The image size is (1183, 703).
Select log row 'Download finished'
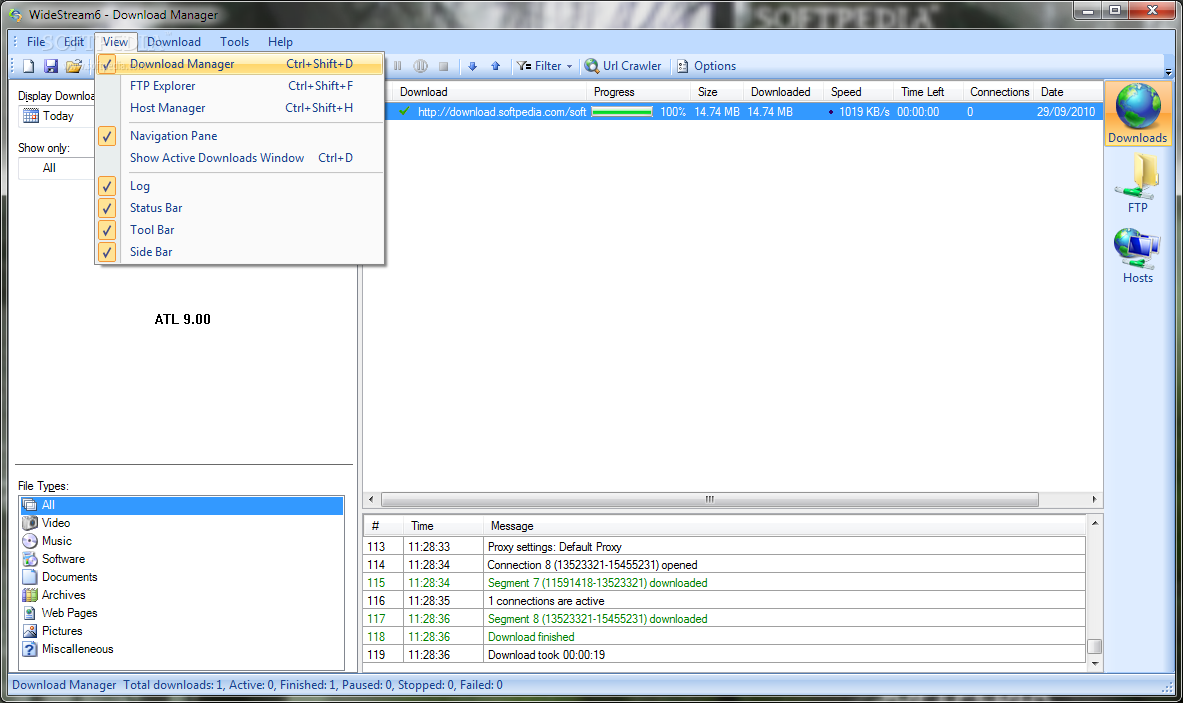(x=724, y=637)
